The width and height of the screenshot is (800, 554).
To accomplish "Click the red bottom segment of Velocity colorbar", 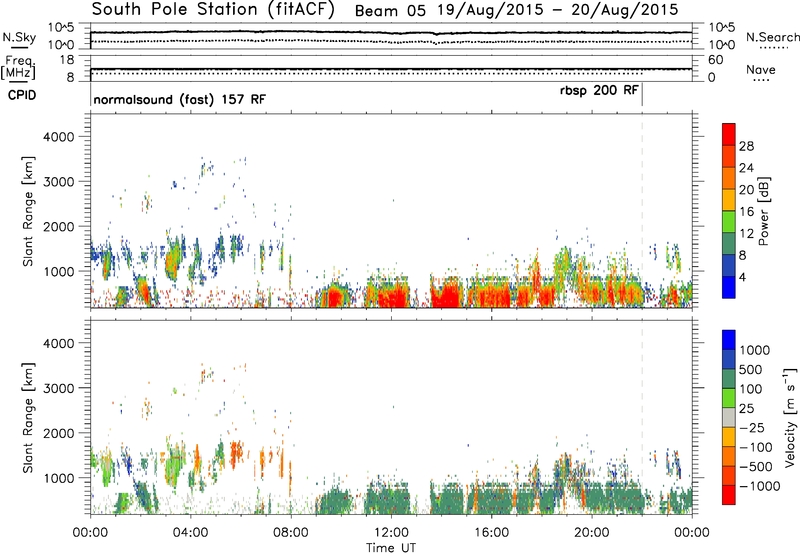I will pyautogui.click(x=729, y=495).
